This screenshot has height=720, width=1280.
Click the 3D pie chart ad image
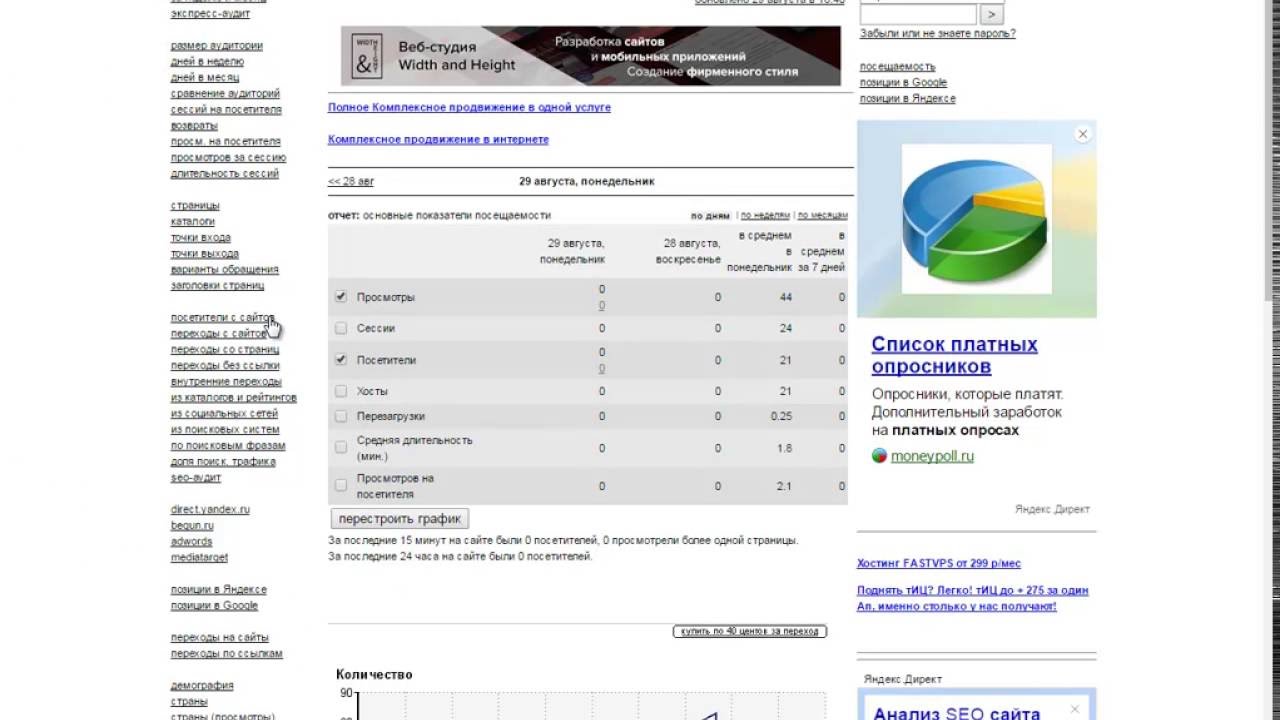(x=976, y=219)
